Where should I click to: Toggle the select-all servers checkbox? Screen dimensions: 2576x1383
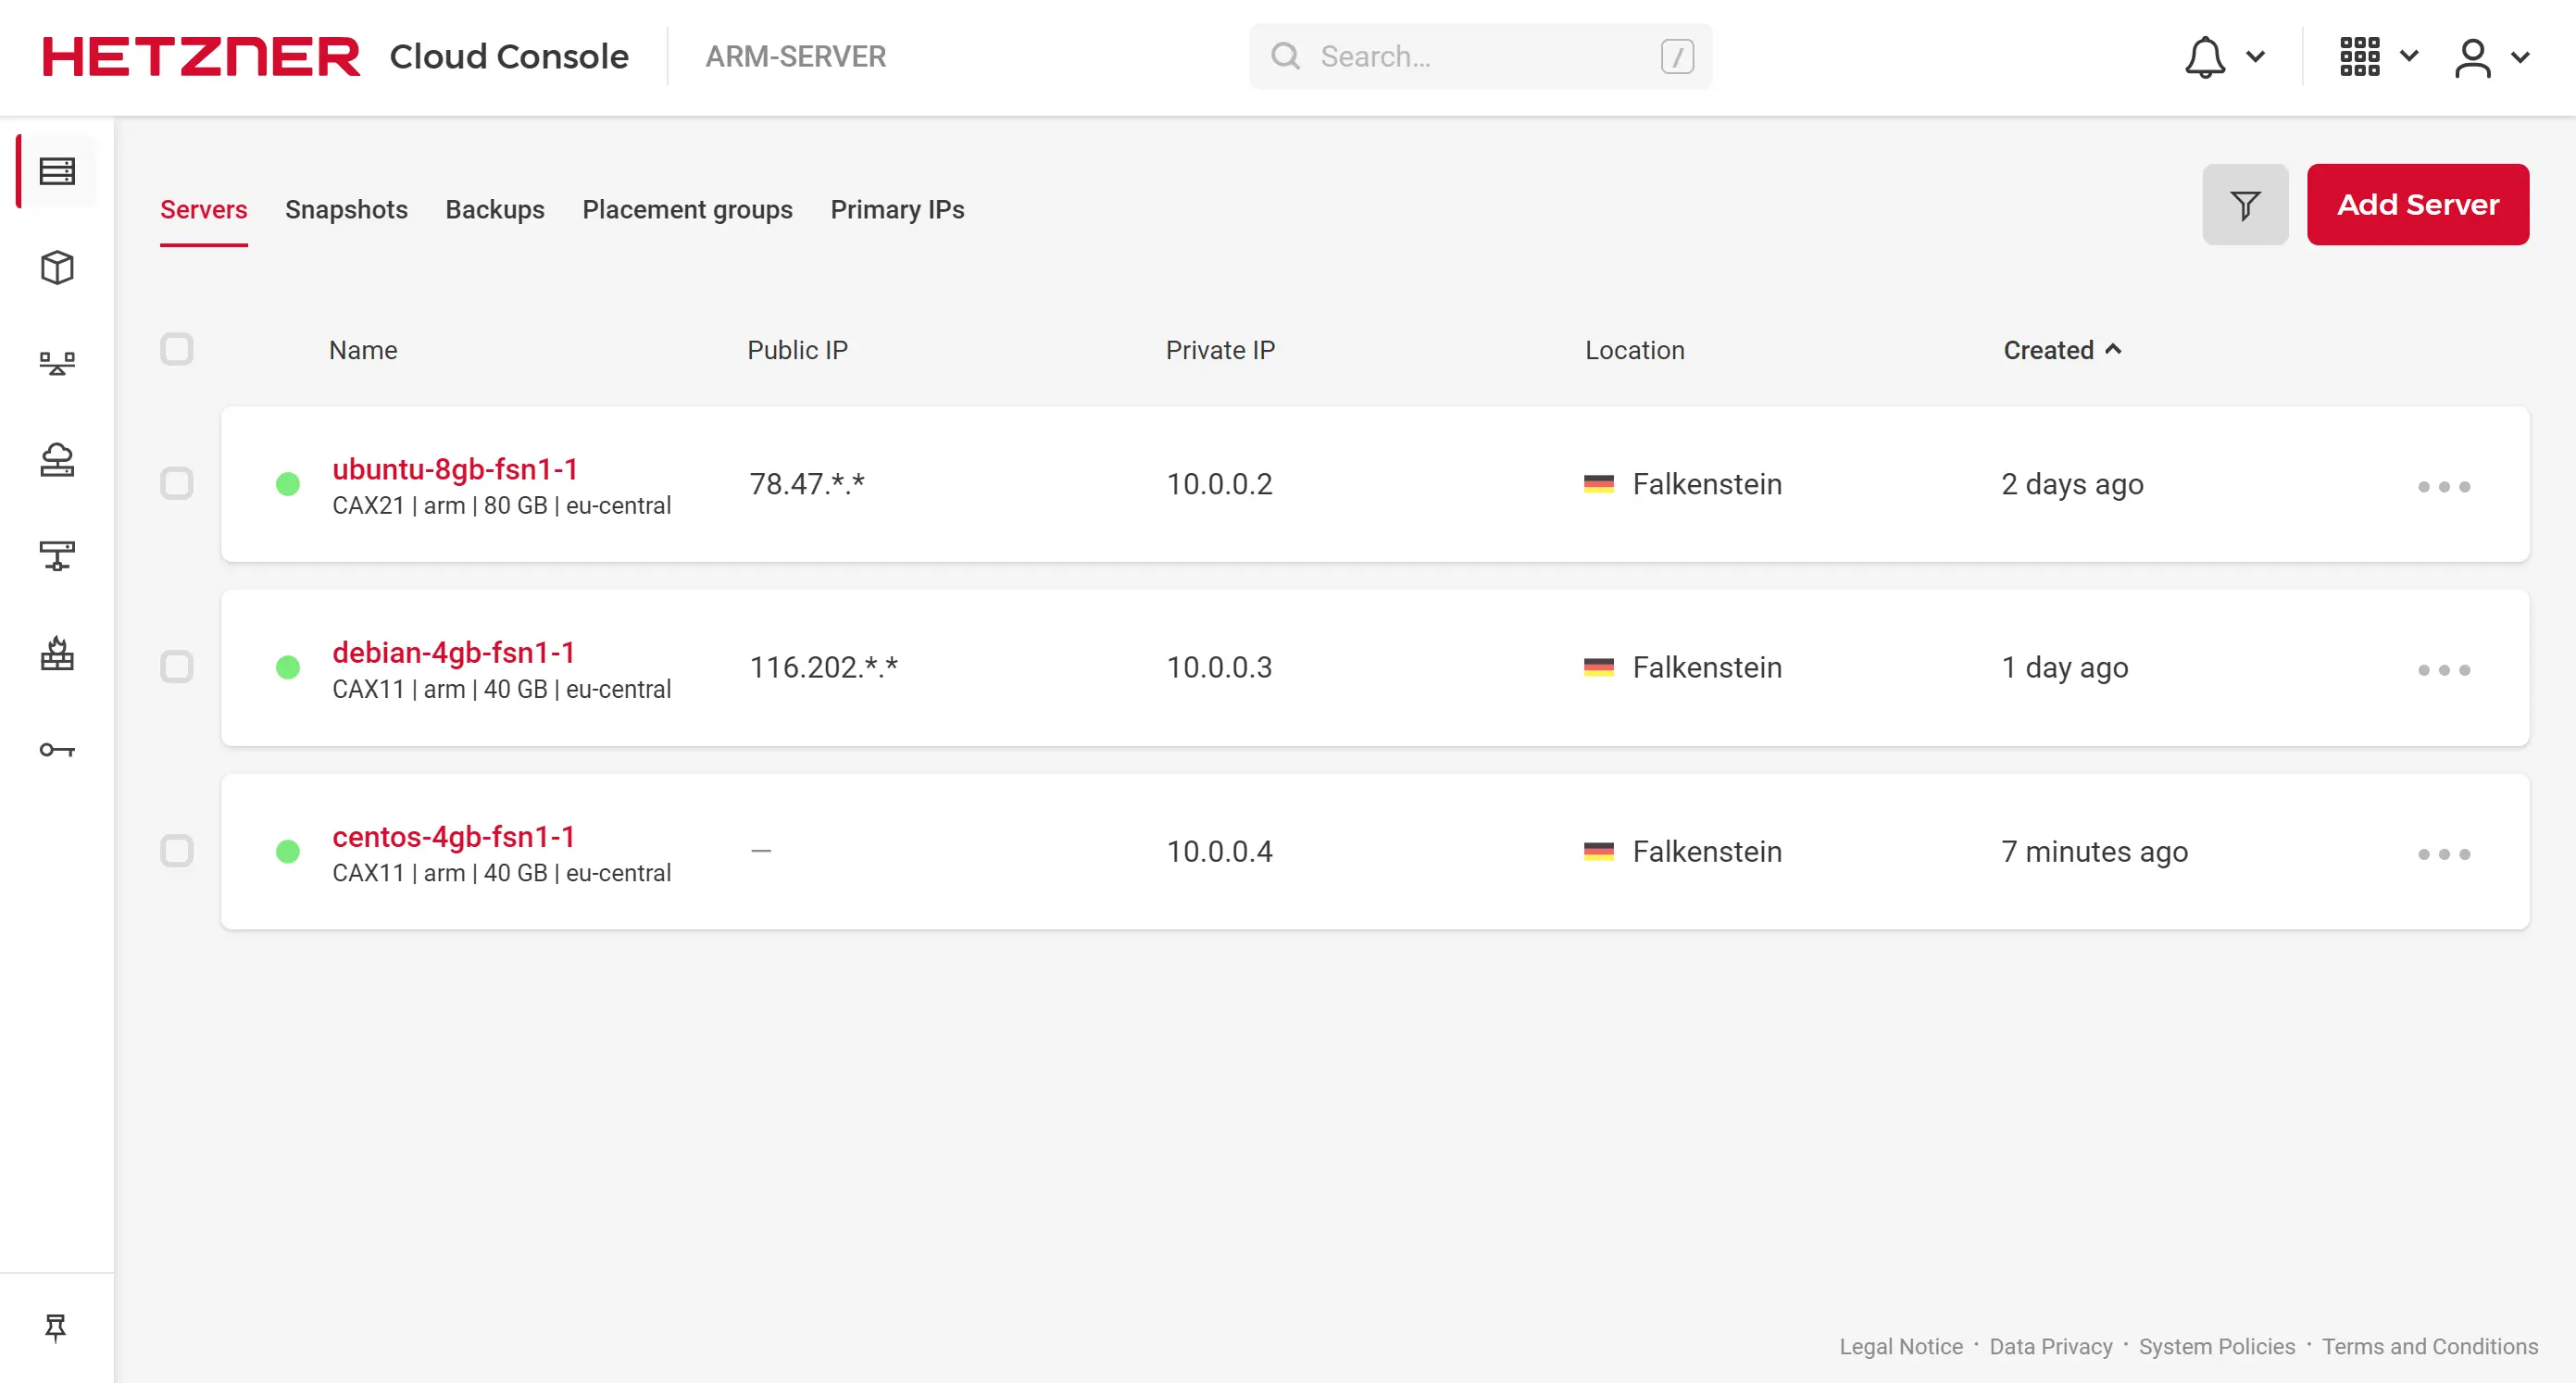pyautogui.click(x=177, y=349)
